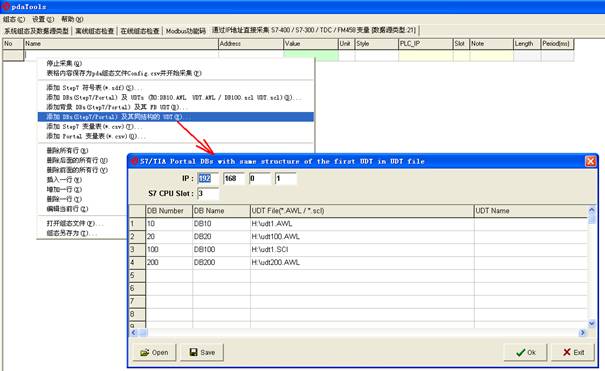Click the table scroll up arrow
Screen dimensions: 605x371
(591, 210)
